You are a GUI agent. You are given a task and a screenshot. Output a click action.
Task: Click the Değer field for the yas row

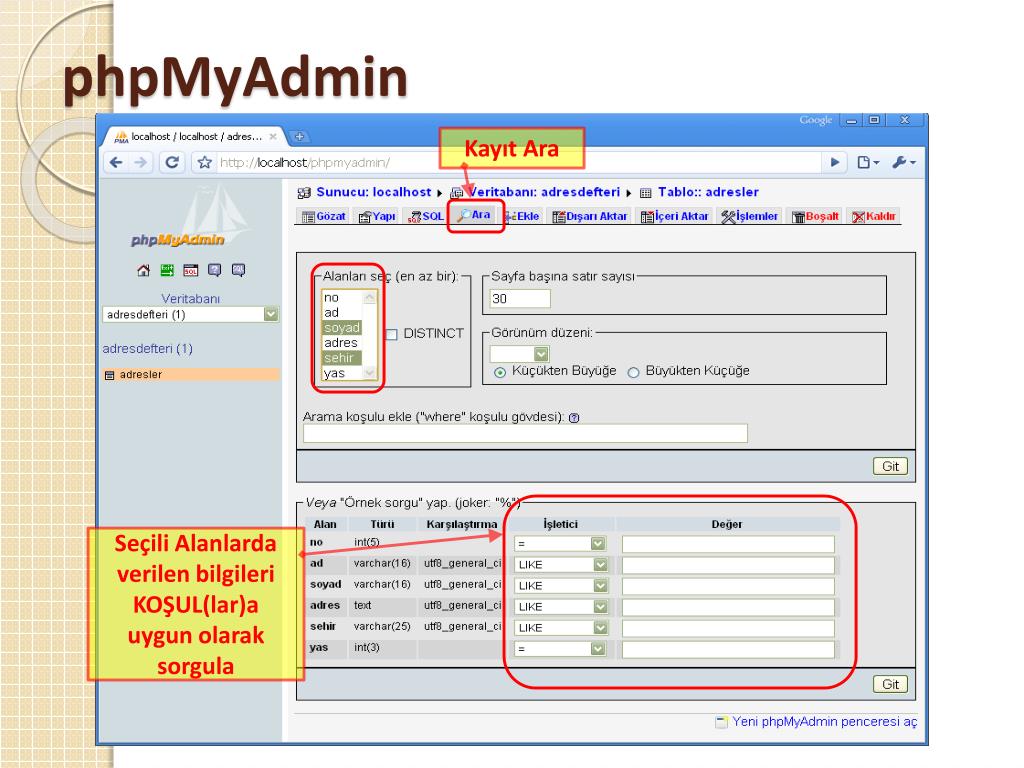point(728,649)
